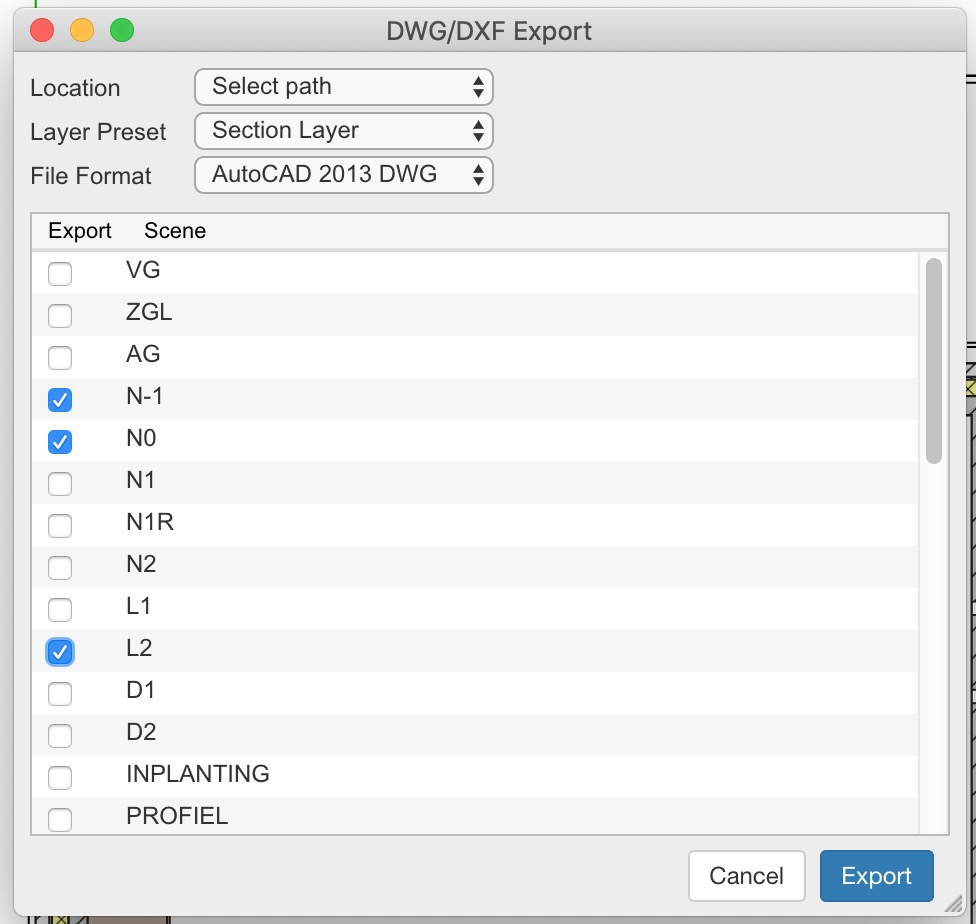Open the File Format dropdown
This screenshot has height=924, width=976.
[343, 175]
